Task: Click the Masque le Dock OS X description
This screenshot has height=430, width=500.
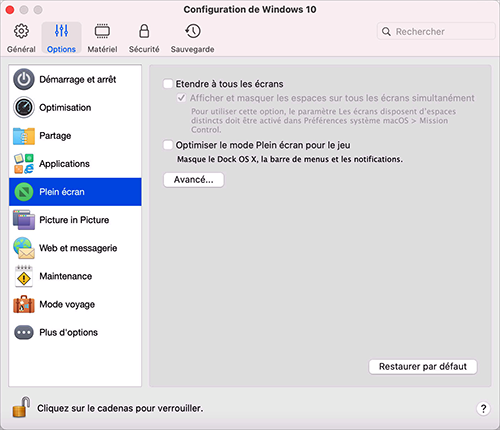Action: (290, 159)
